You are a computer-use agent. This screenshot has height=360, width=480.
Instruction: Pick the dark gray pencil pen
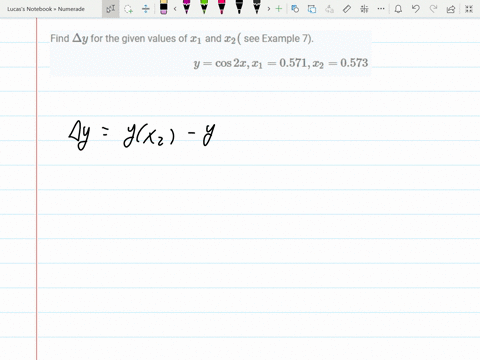[x=257, y=7]
